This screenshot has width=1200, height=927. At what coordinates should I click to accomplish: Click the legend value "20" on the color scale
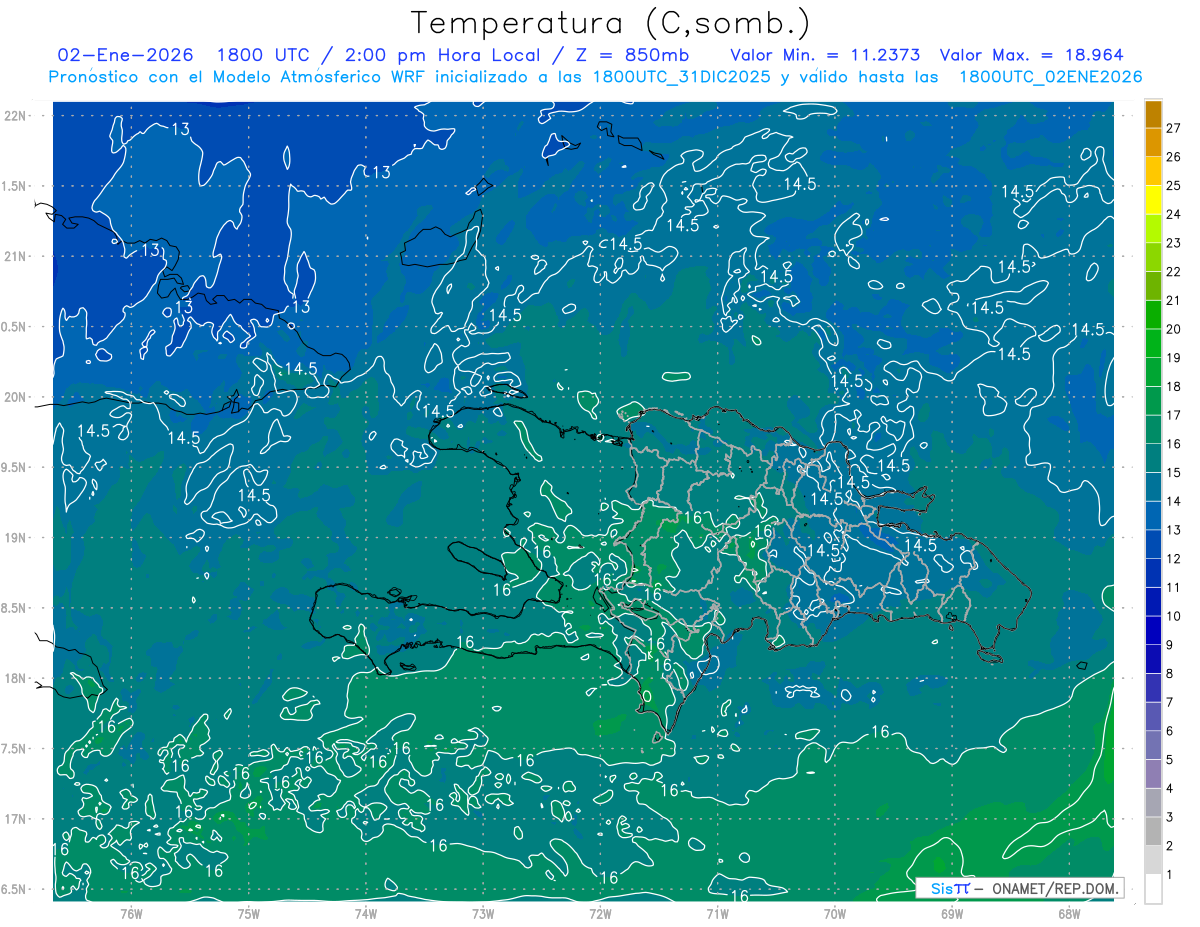pos(1174,329)
